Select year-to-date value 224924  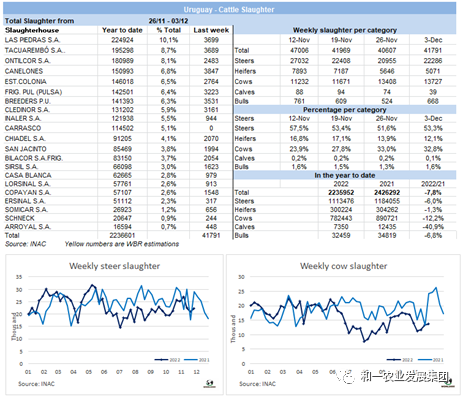(x=122, y=40)
